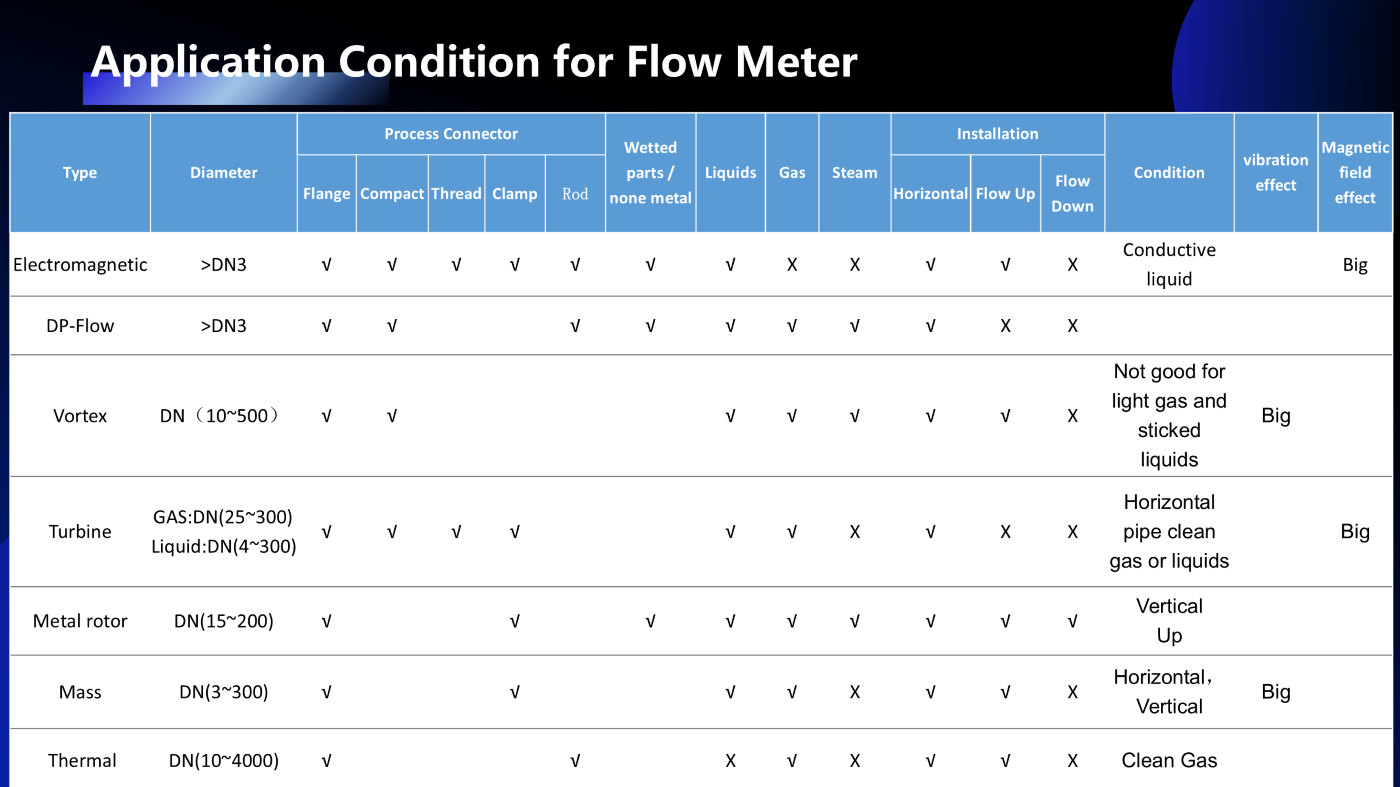Click the Thermal row's Rod check mark
Image resolution: width=1400 pixels, height=787 pixels.
pos(575,761)
